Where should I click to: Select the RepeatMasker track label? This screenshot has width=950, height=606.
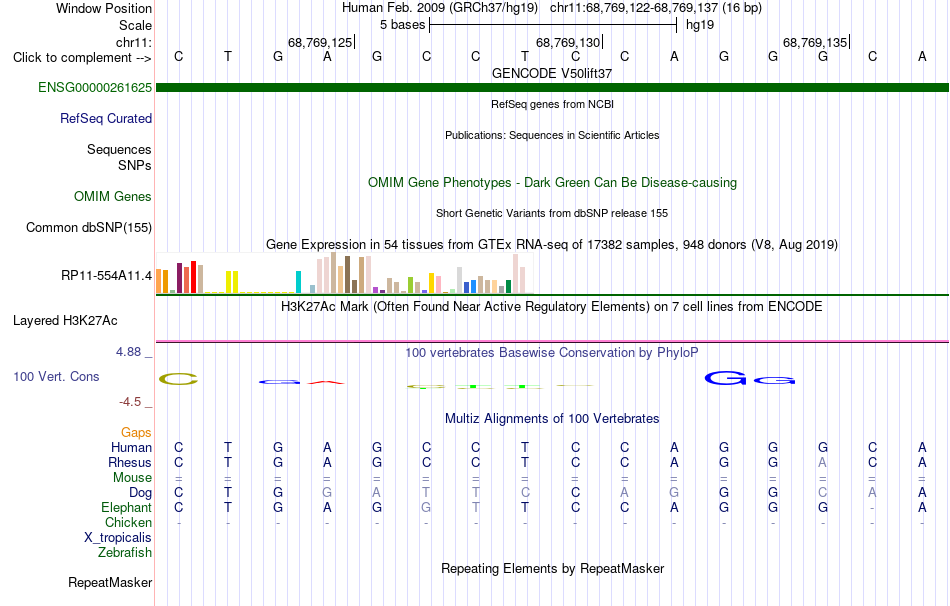click(x=110, y=582)
